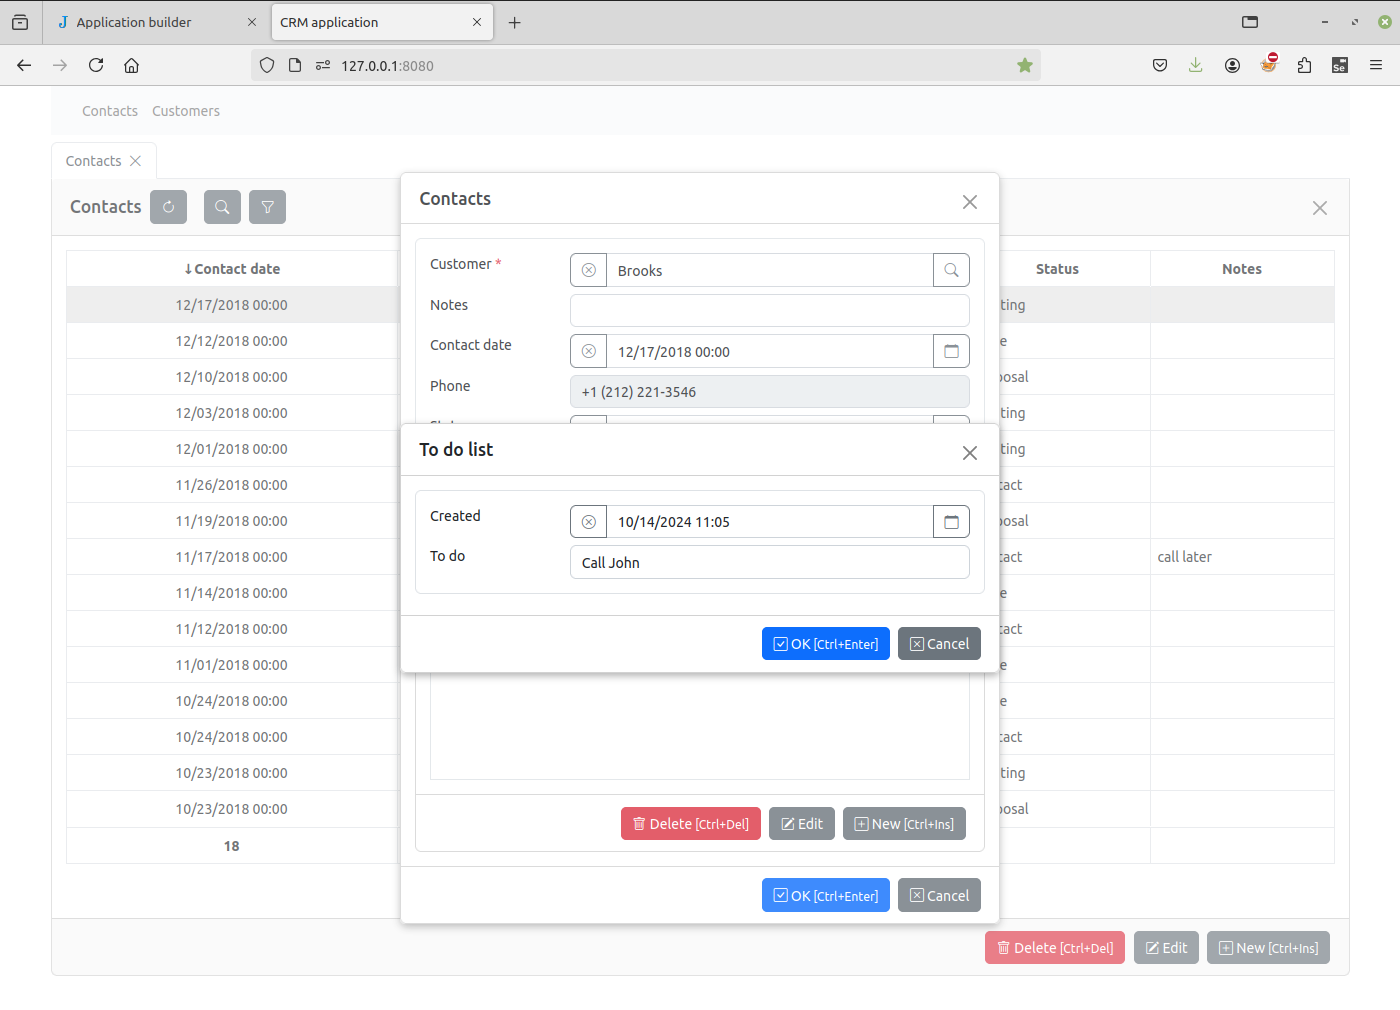Open Customer lookup search icon
1400x1010 pixels.
(951, 270)
